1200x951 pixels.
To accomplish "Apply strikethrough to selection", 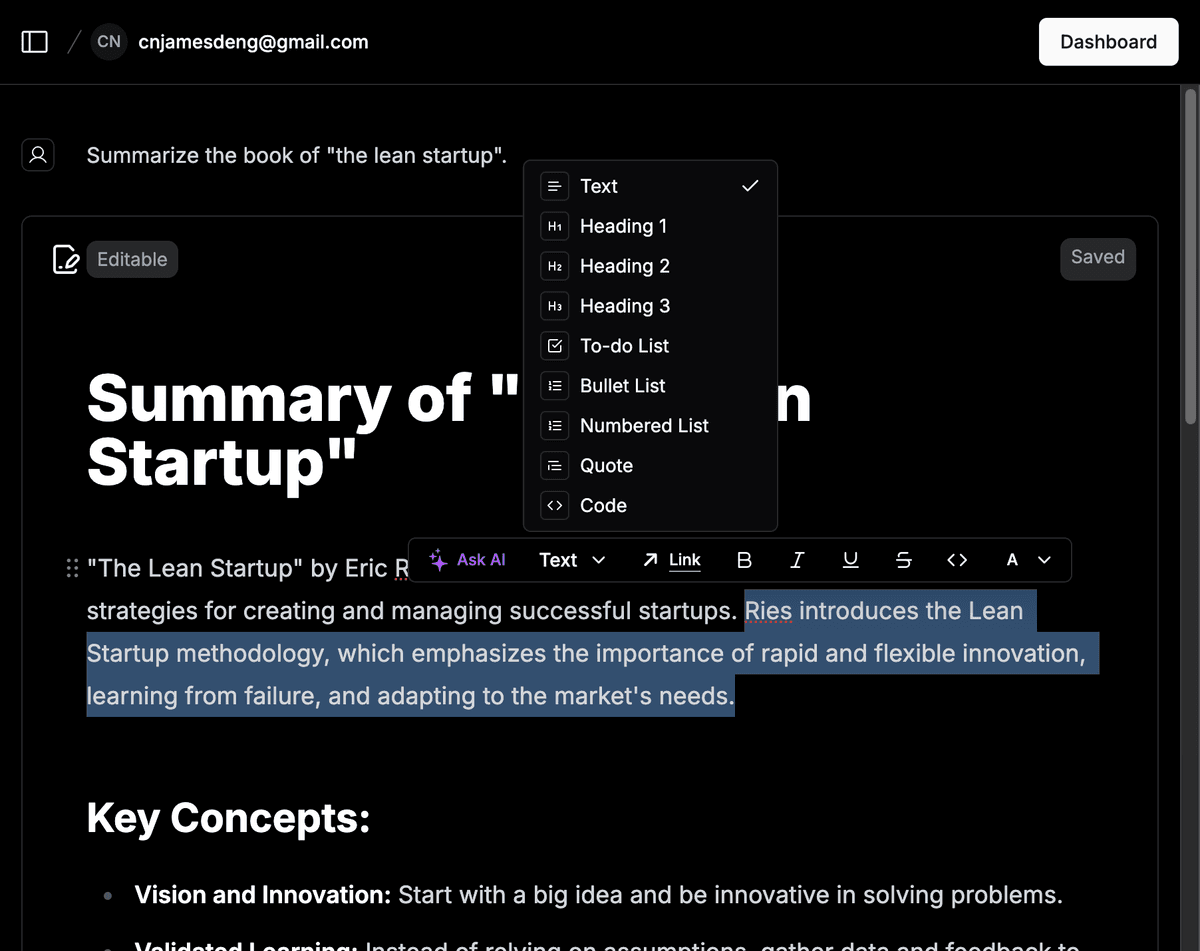I will 903,560.
